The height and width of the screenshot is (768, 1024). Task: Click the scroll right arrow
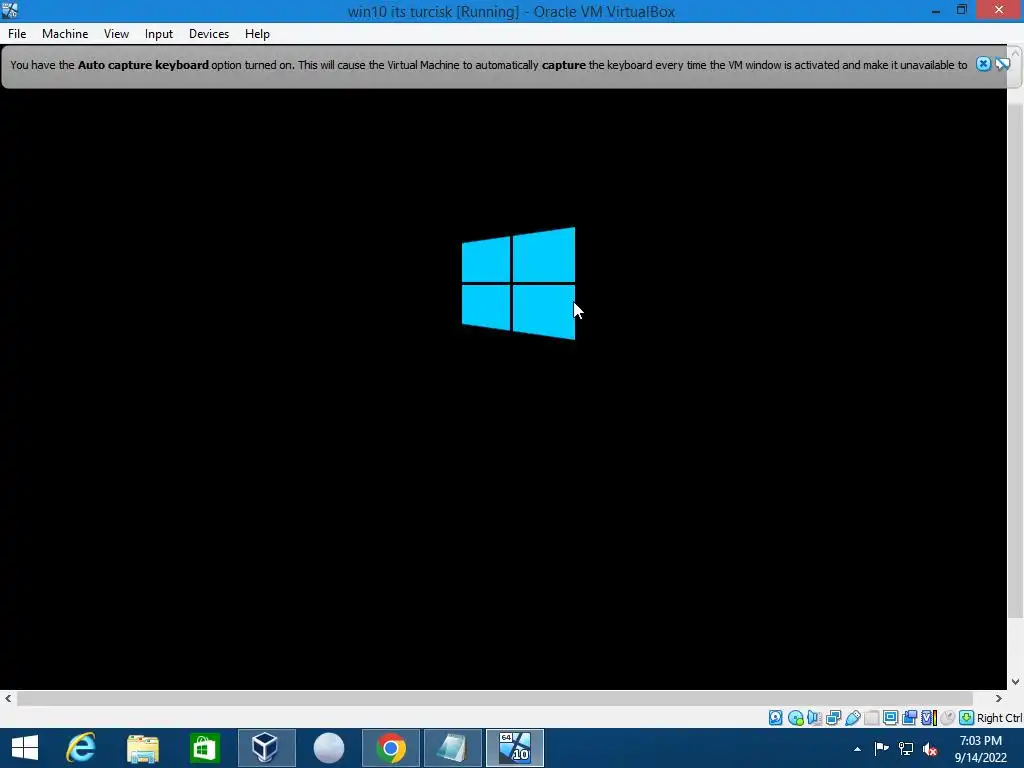coord(999,698)
